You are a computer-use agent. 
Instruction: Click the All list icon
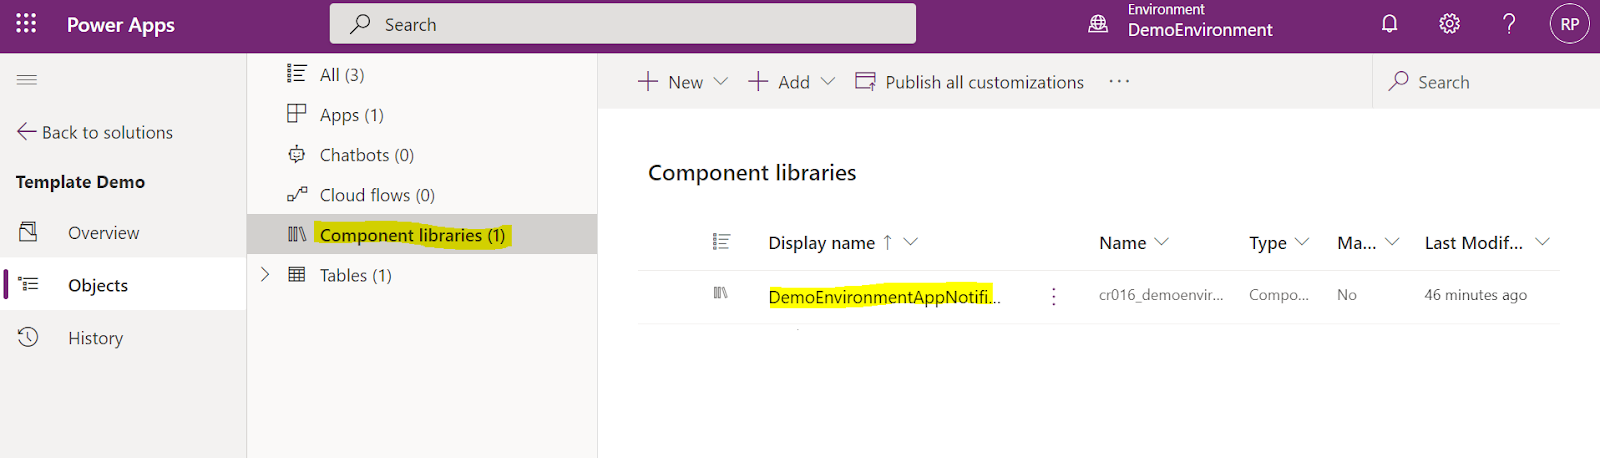[296, 73]
